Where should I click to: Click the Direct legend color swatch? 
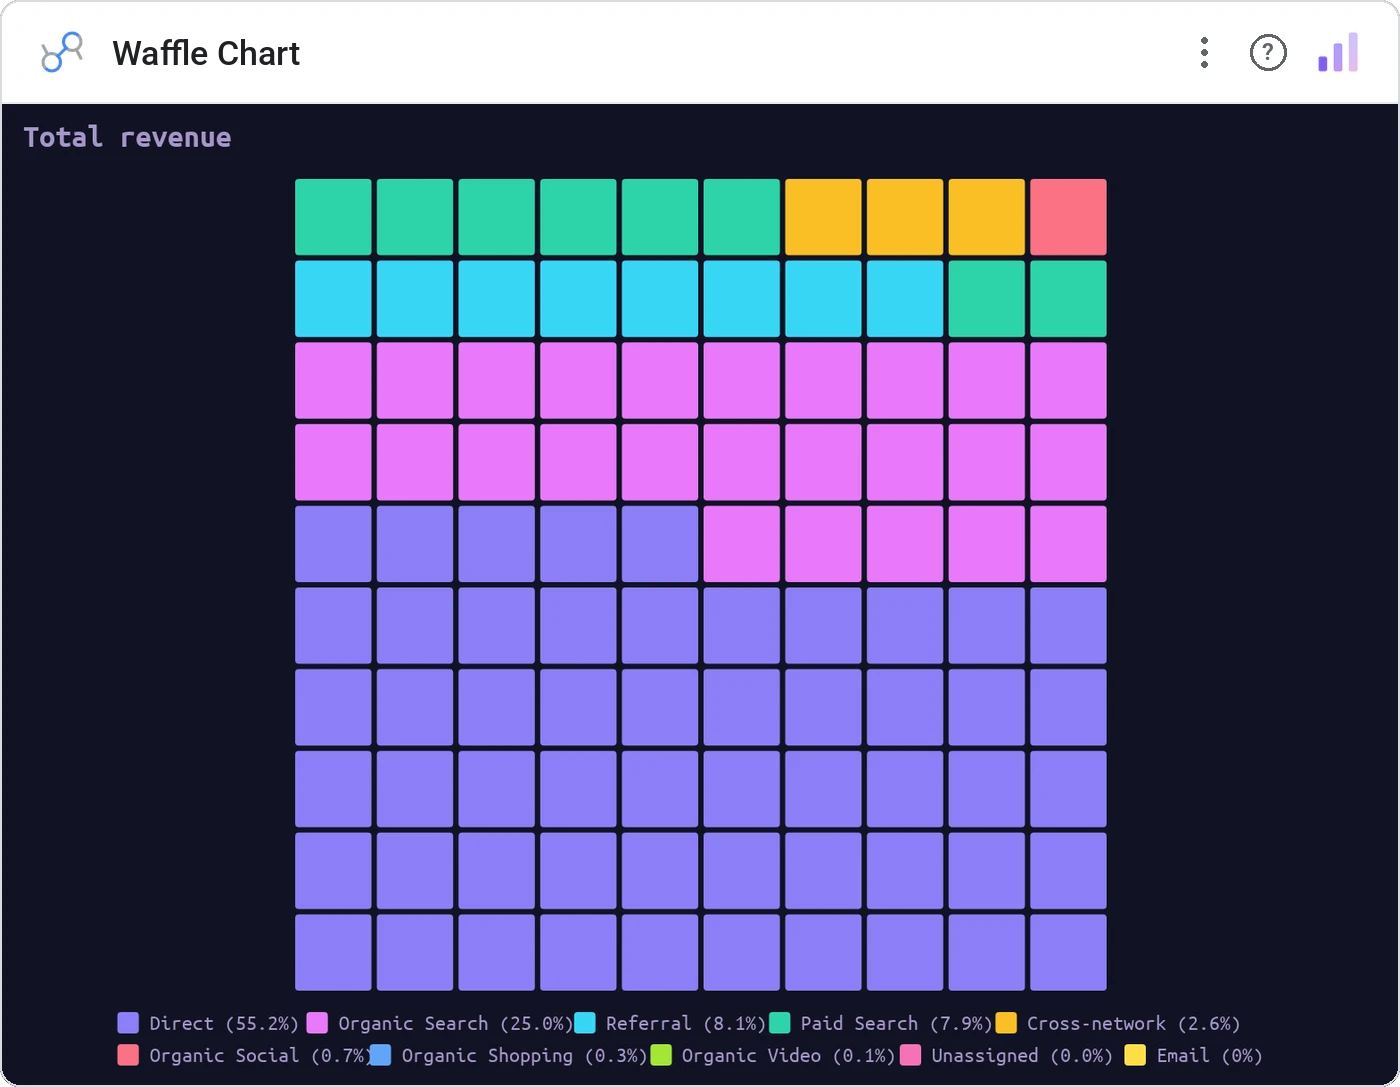tap(128, 1023)
